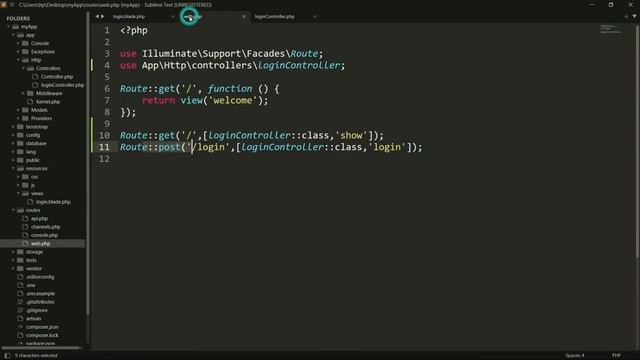Collapse the Controllers folder
640x360 pixels.
point(23,68)
